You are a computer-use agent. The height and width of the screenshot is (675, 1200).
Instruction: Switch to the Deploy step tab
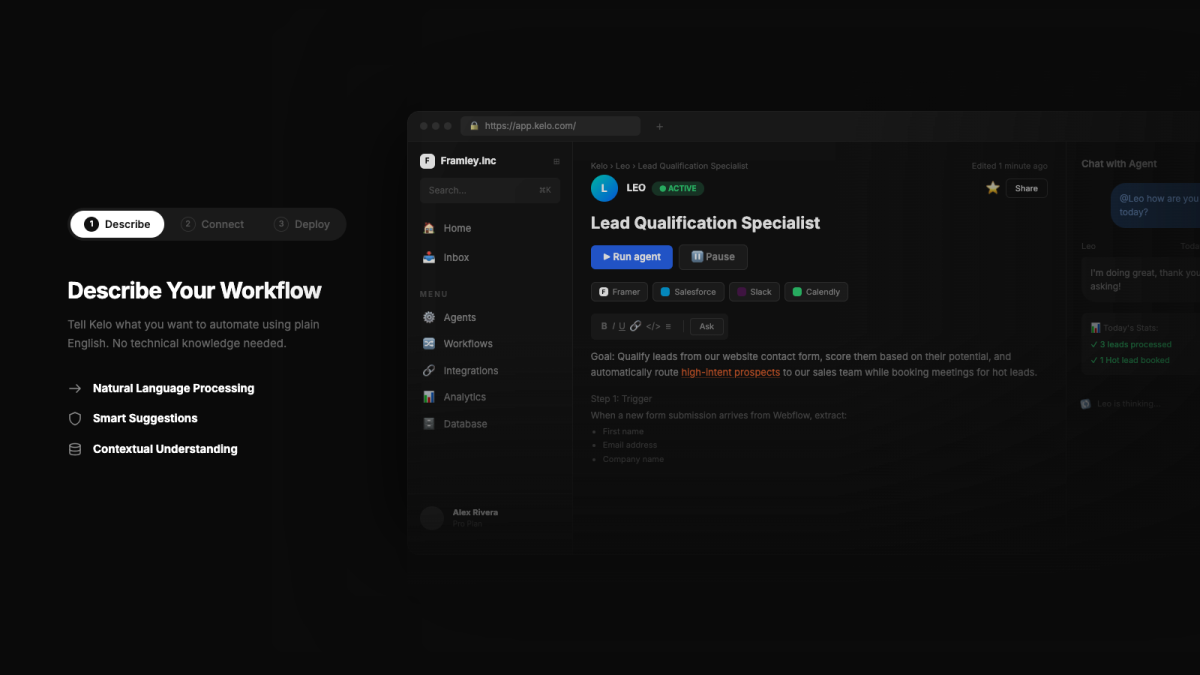(x=302, y=224)
